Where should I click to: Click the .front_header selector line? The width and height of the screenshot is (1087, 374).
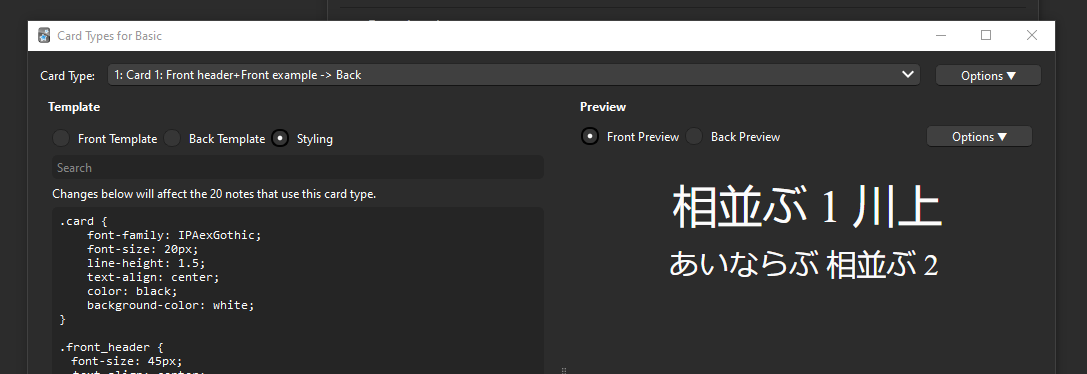tap(111, 347)
